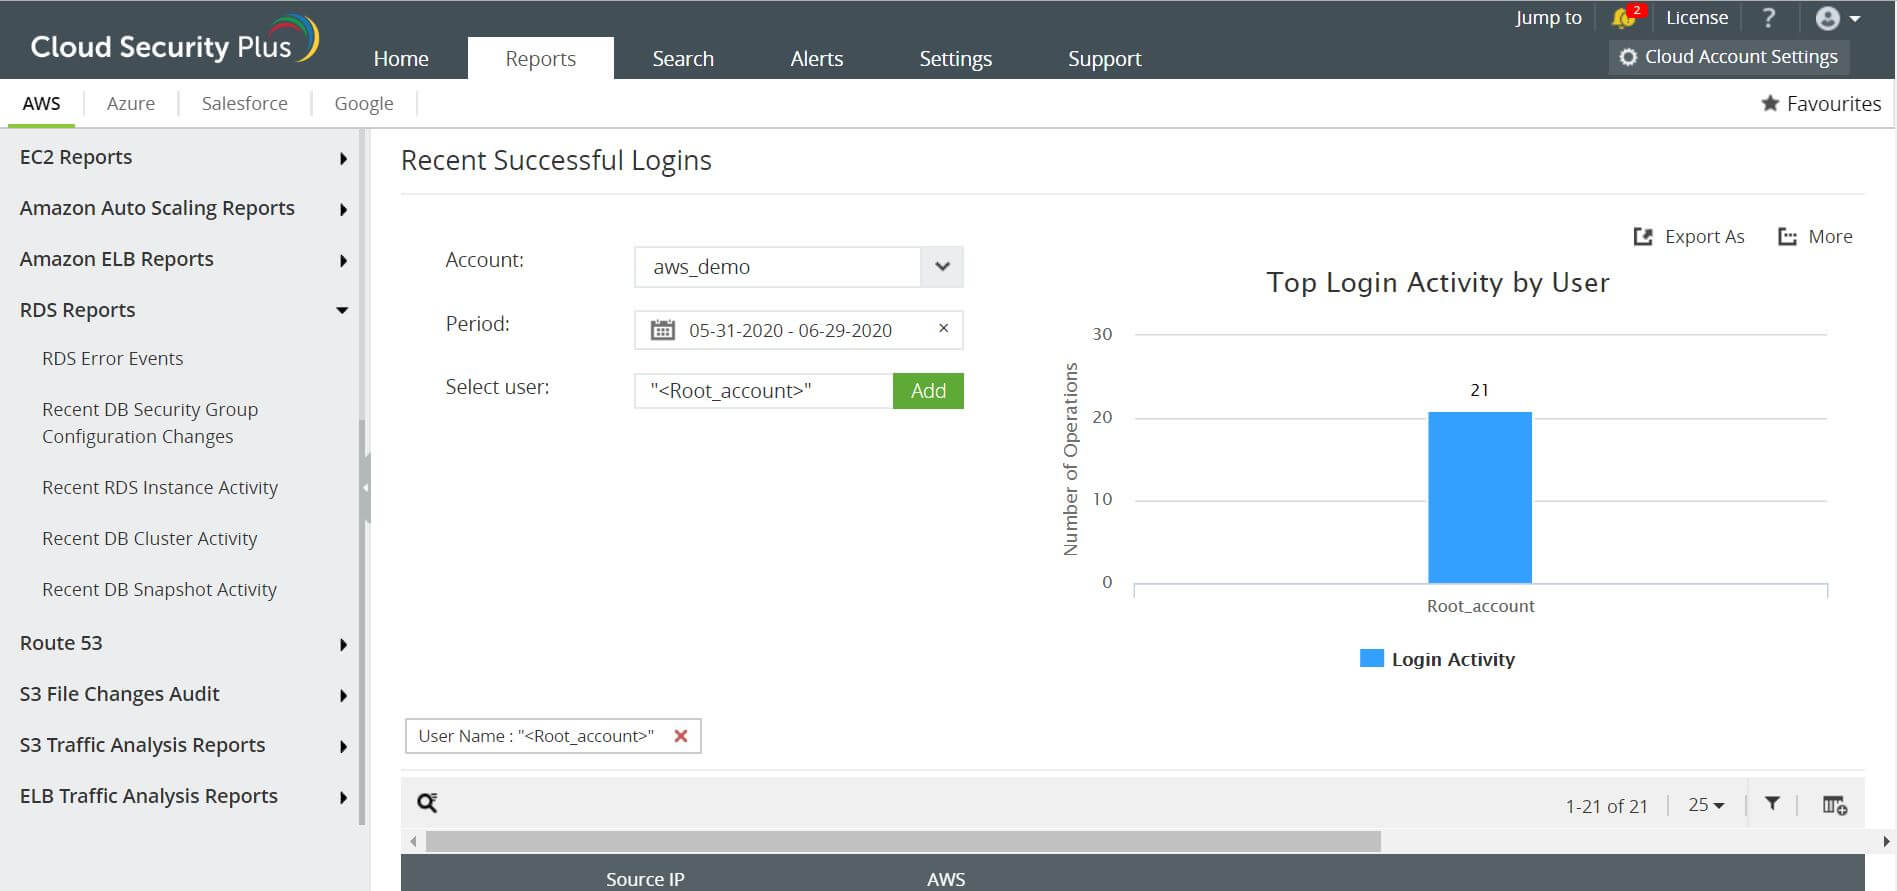
Task: Click the 1-21 of 21 pagination text
Action: click(x=1606, y=806)
